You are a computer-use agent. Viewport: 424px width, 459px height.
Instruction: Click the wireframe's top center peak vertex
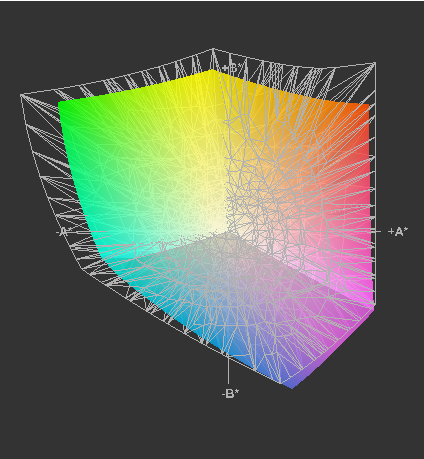(x=213, y=49)
